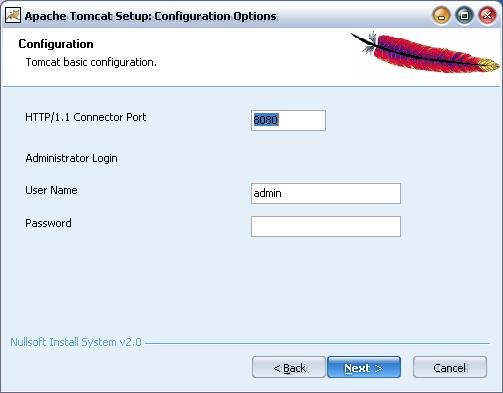Maximize the Apache Tomcat Setup window
Screen dimensions: 503x393
(464, 16)
